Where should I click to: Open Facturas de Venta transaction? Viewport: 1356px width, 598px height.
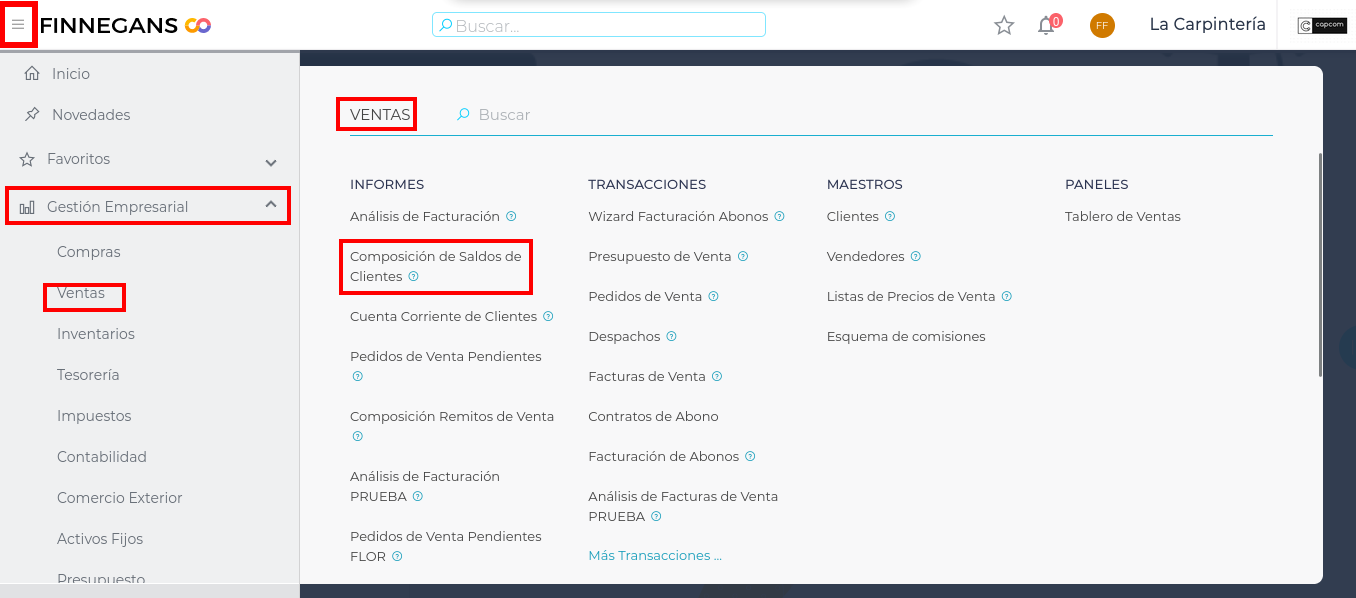[647, 376]
